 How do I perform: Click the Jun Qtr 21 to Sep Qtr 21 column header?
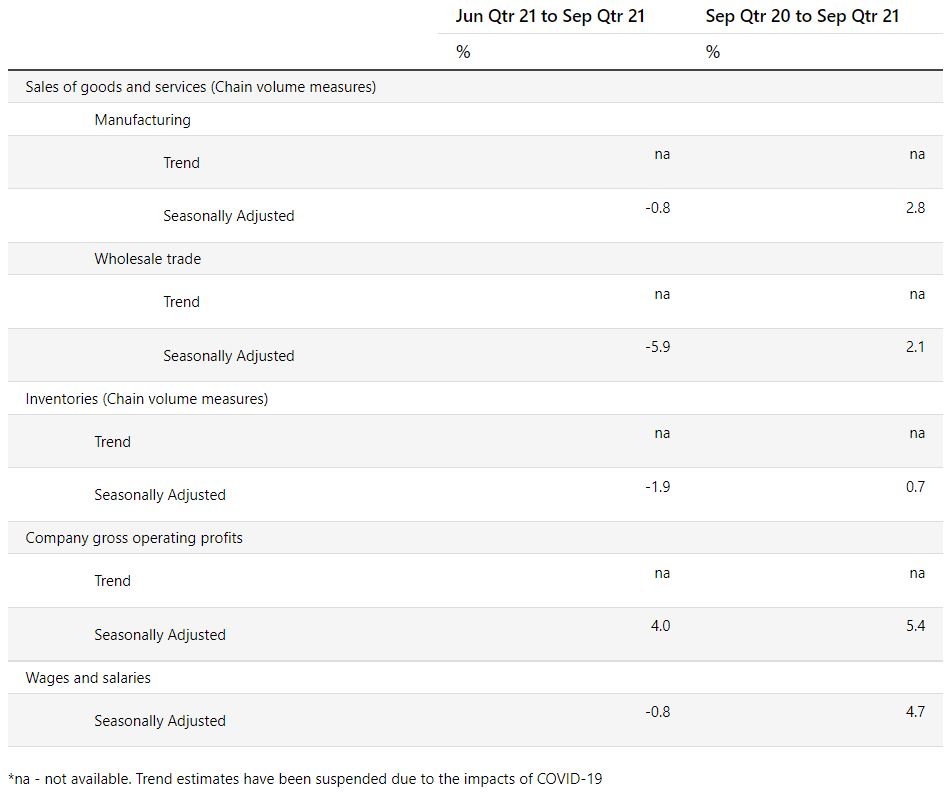click(550, 16)
